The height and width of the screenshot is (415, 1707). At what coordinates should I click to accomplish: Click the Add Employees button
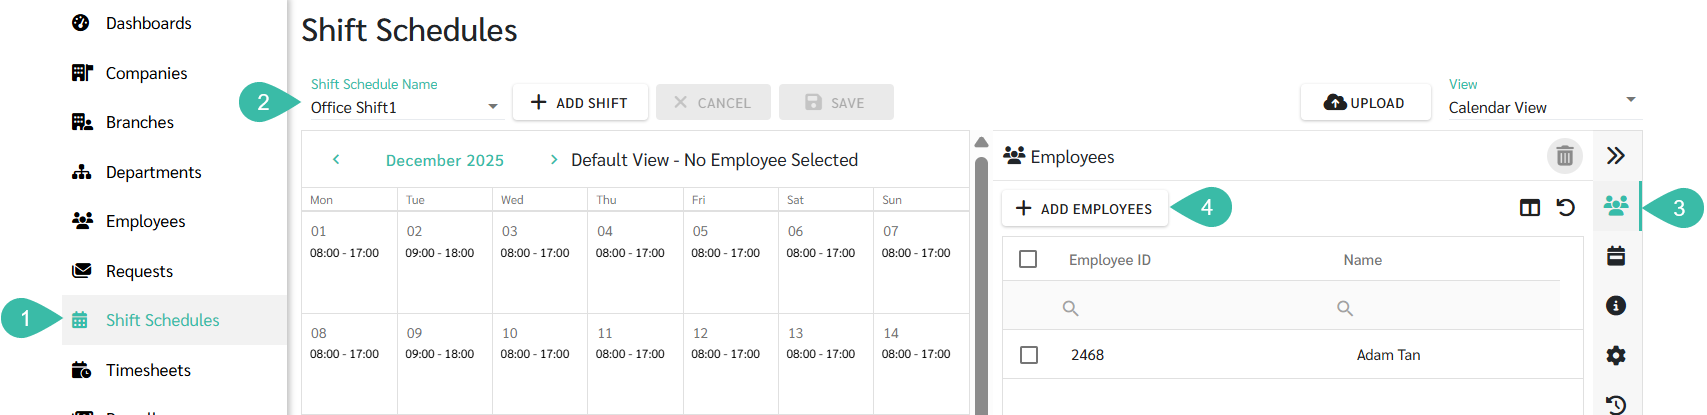[1085, 209]
